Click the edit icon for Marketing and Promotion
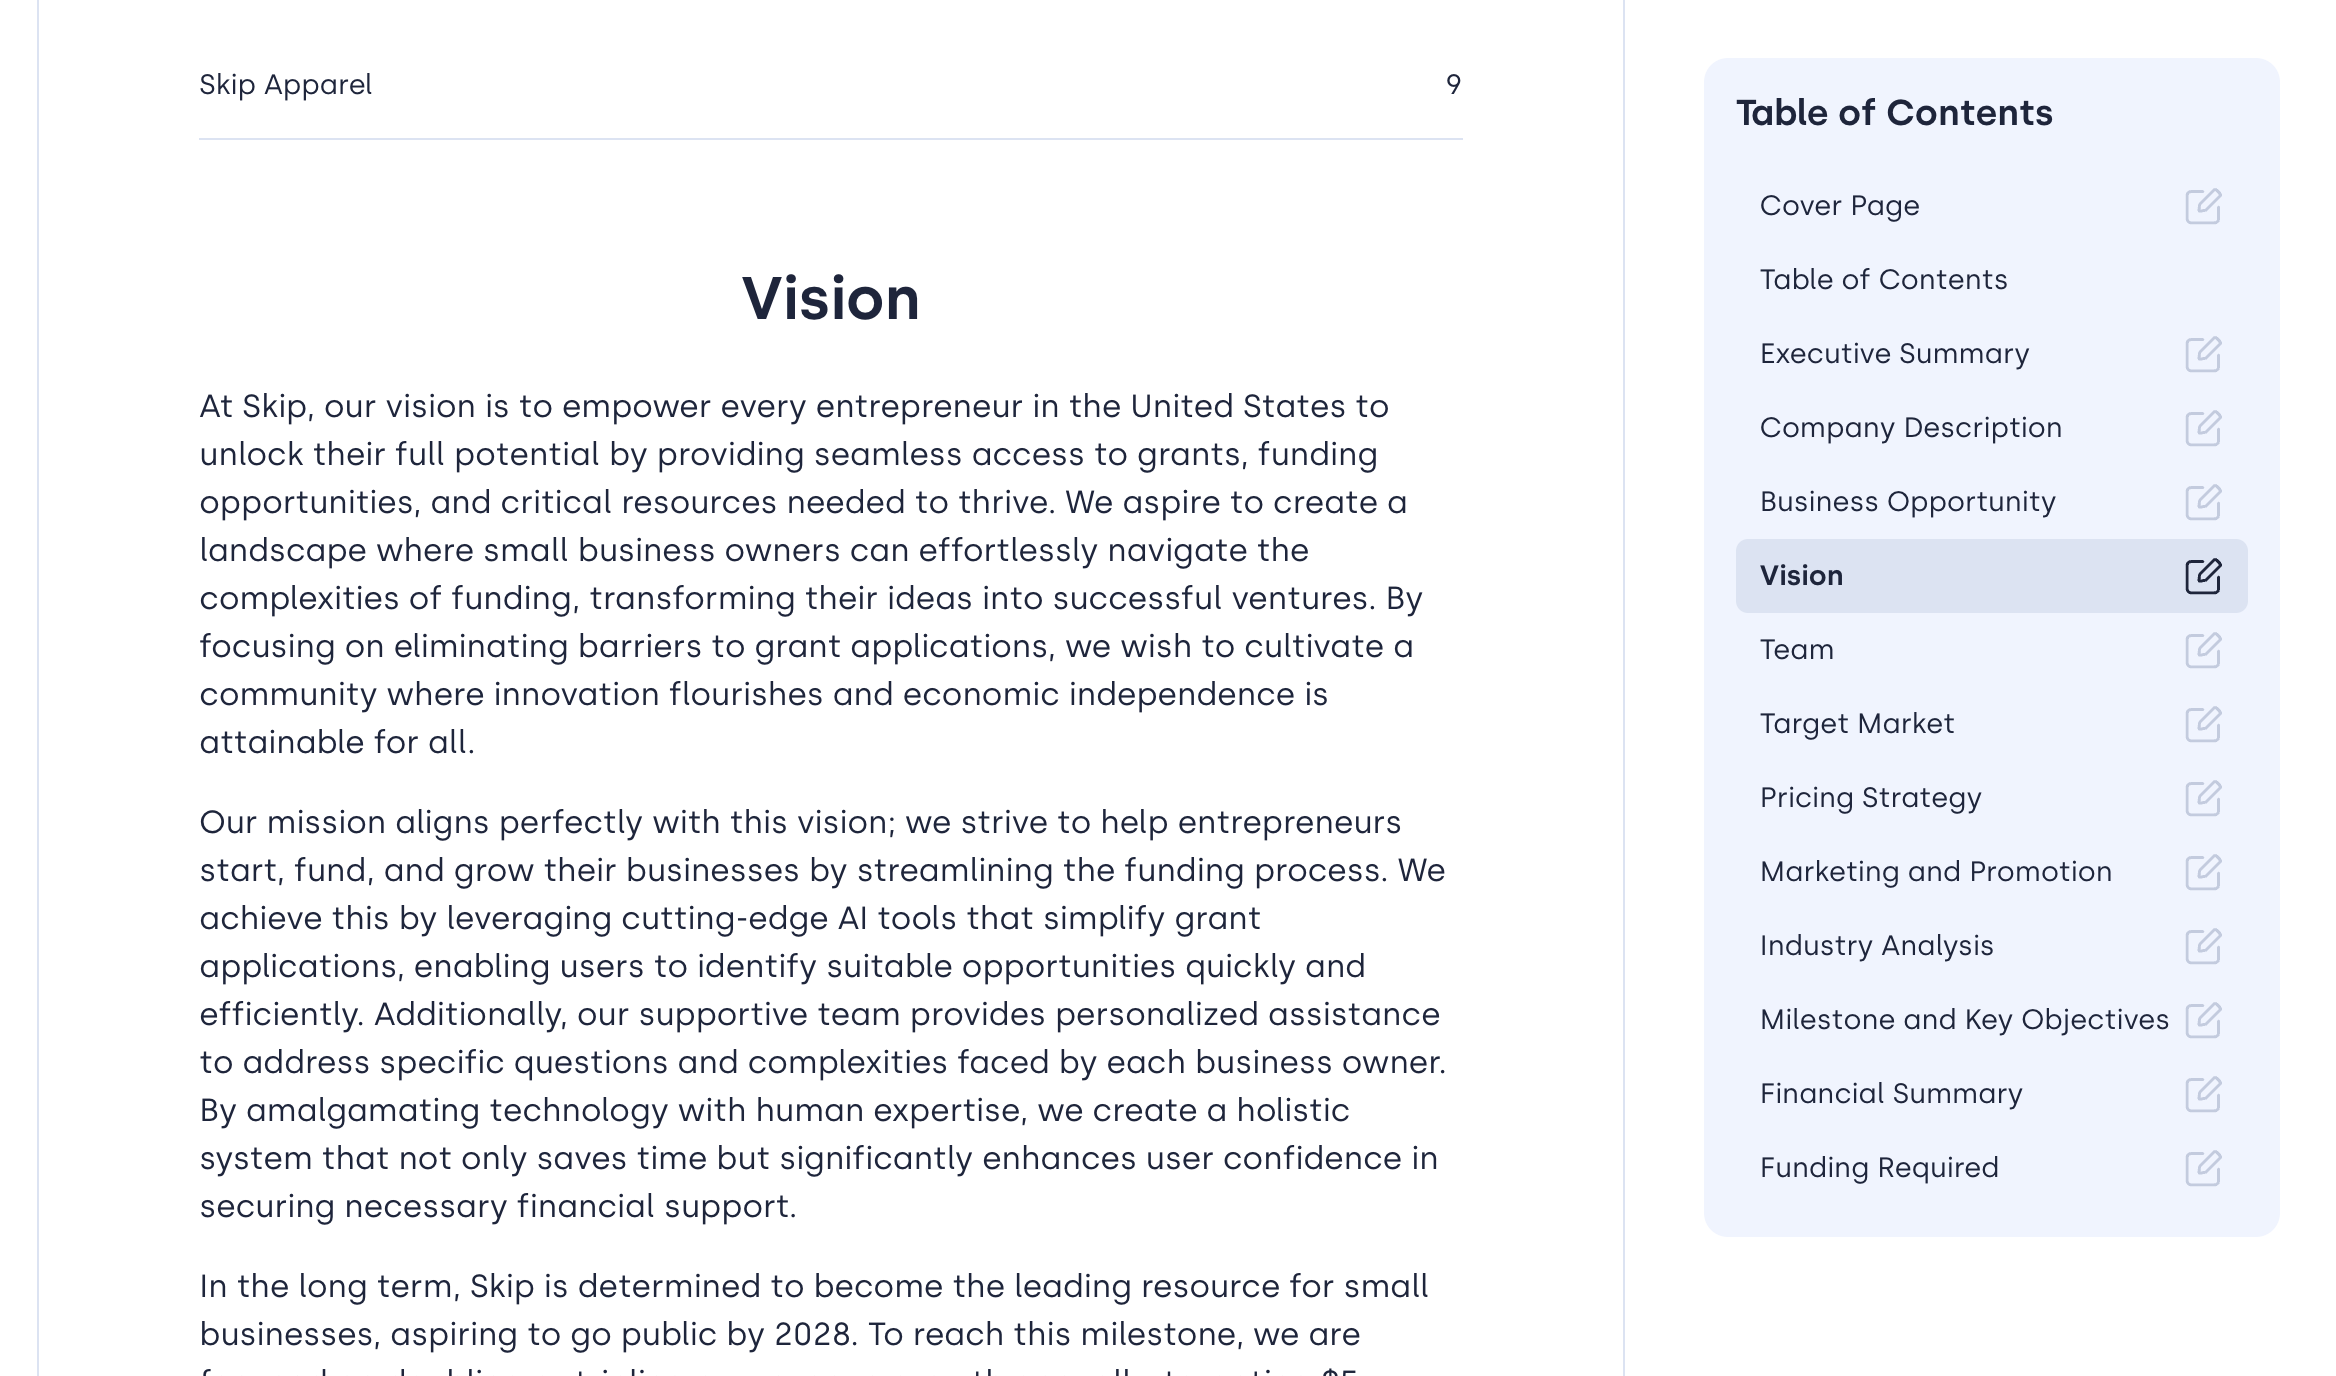 (2203, 872)
